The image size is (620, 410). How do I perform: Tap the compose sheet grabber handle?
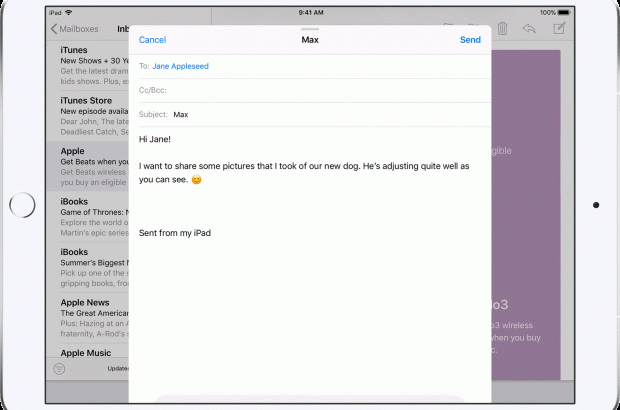(310, 29)
